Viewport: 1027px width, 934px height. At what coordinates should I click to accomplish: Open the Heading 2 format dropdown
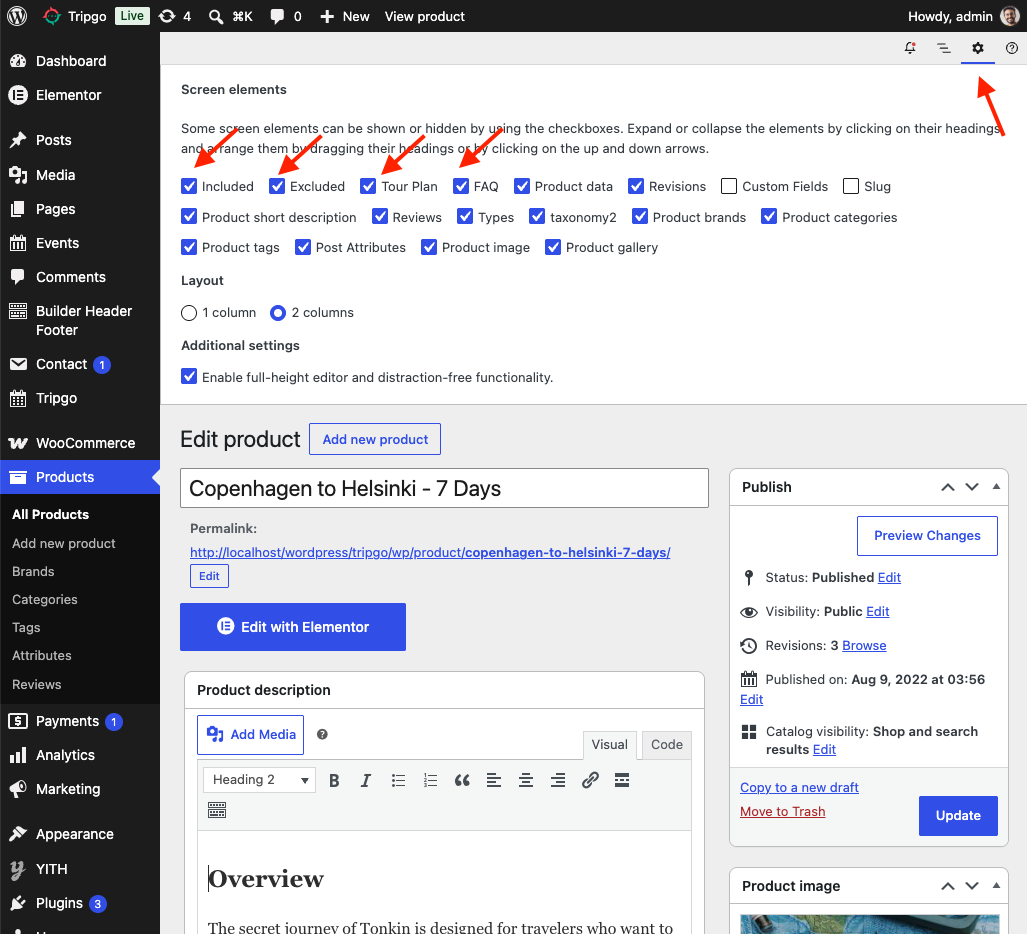[259, 780]
